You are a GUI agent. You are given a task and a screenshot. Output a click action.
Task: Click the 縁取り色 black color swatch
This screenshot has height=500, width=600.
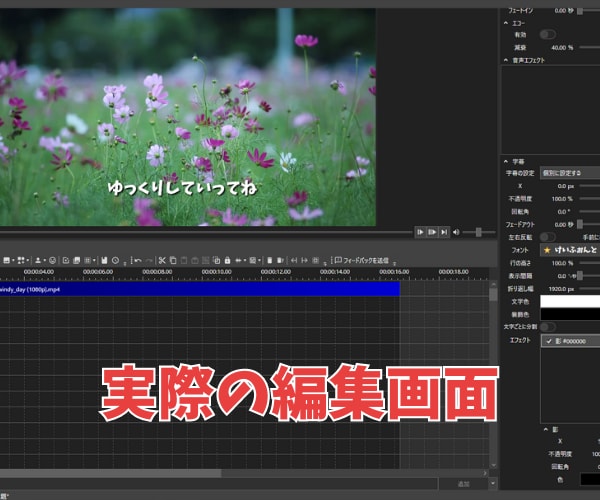pos(570,314)
